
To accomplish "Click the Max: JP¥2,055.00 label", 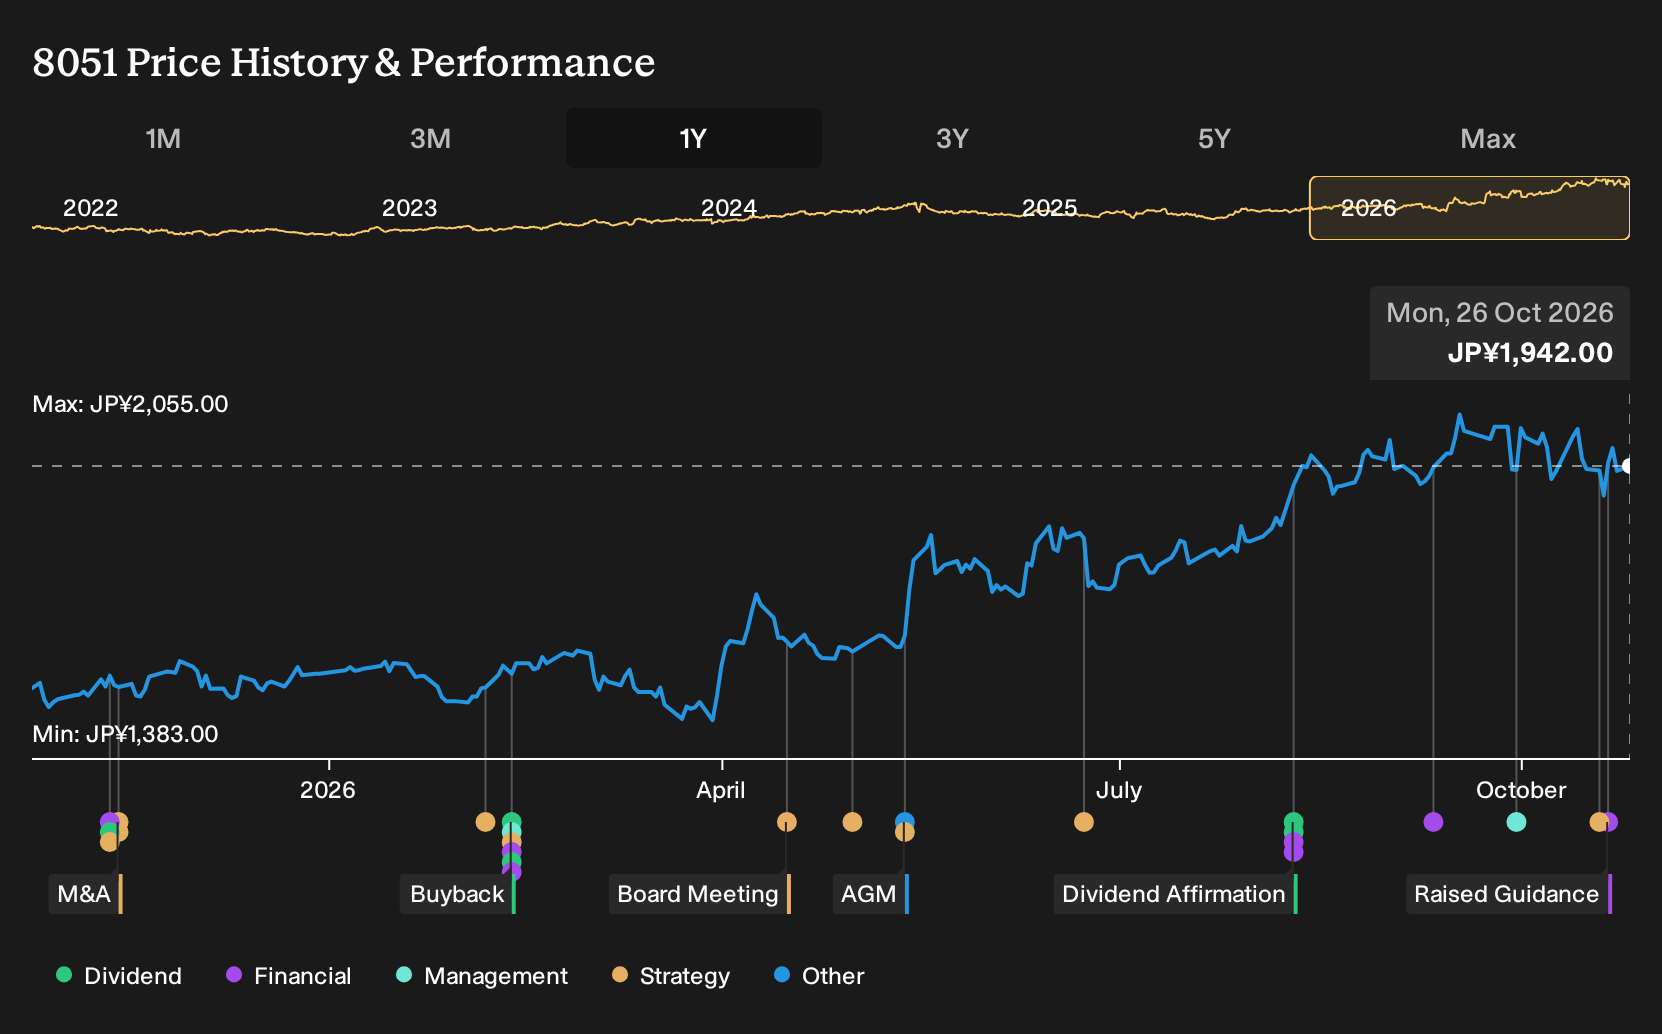I will point(130,404).
